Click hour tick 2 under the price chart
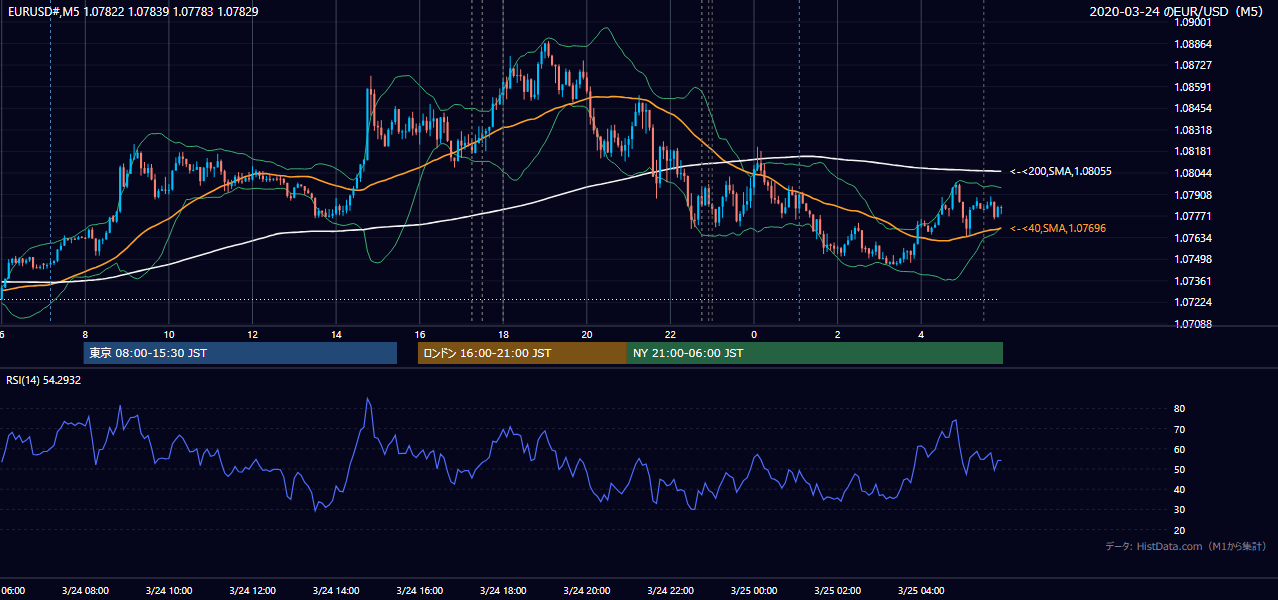 (837, 334)
